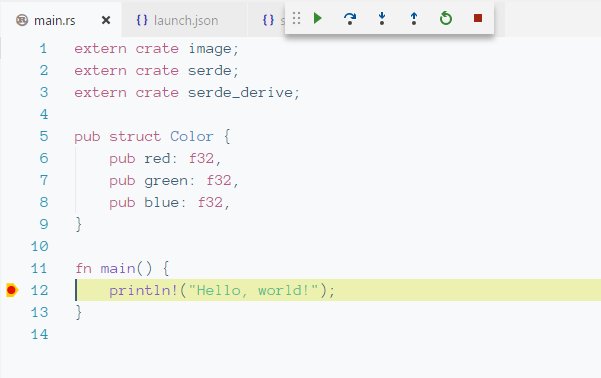Click the 'struct' keyword on line 5

point(135,136)
